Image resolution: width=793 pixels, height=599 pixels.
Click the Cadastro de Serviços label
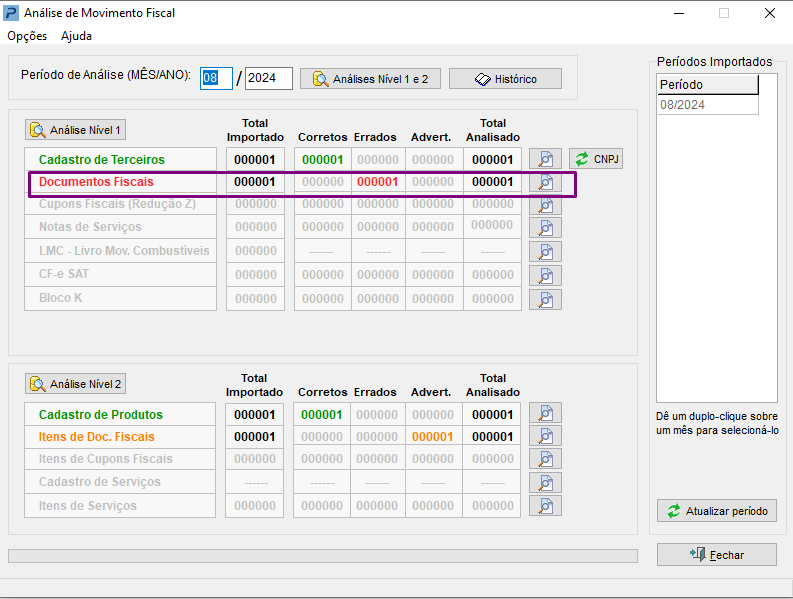(x=100, y=482)
